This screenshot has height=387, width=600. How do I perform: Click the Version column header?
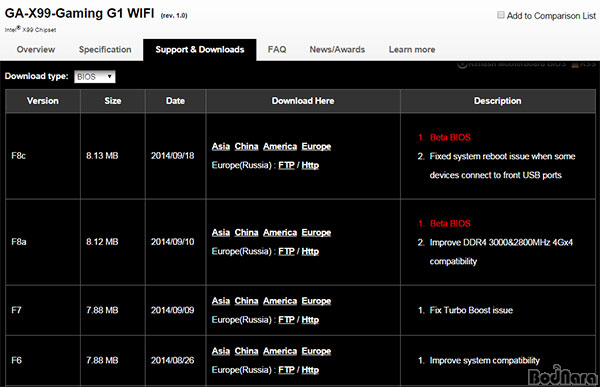(x=43, y=101)
